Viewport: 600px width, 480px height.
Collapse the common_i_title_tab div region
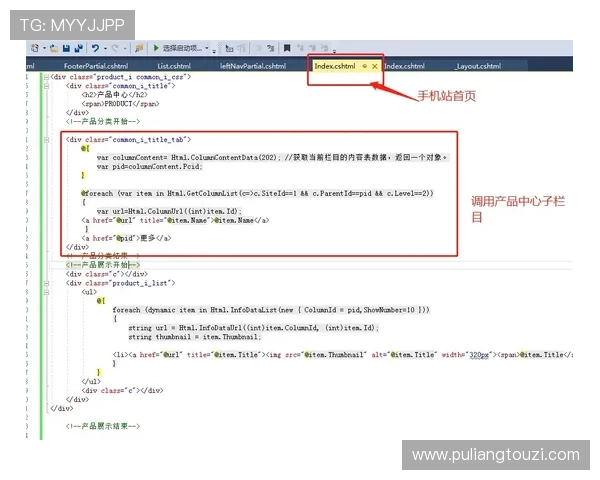(46, 140)
